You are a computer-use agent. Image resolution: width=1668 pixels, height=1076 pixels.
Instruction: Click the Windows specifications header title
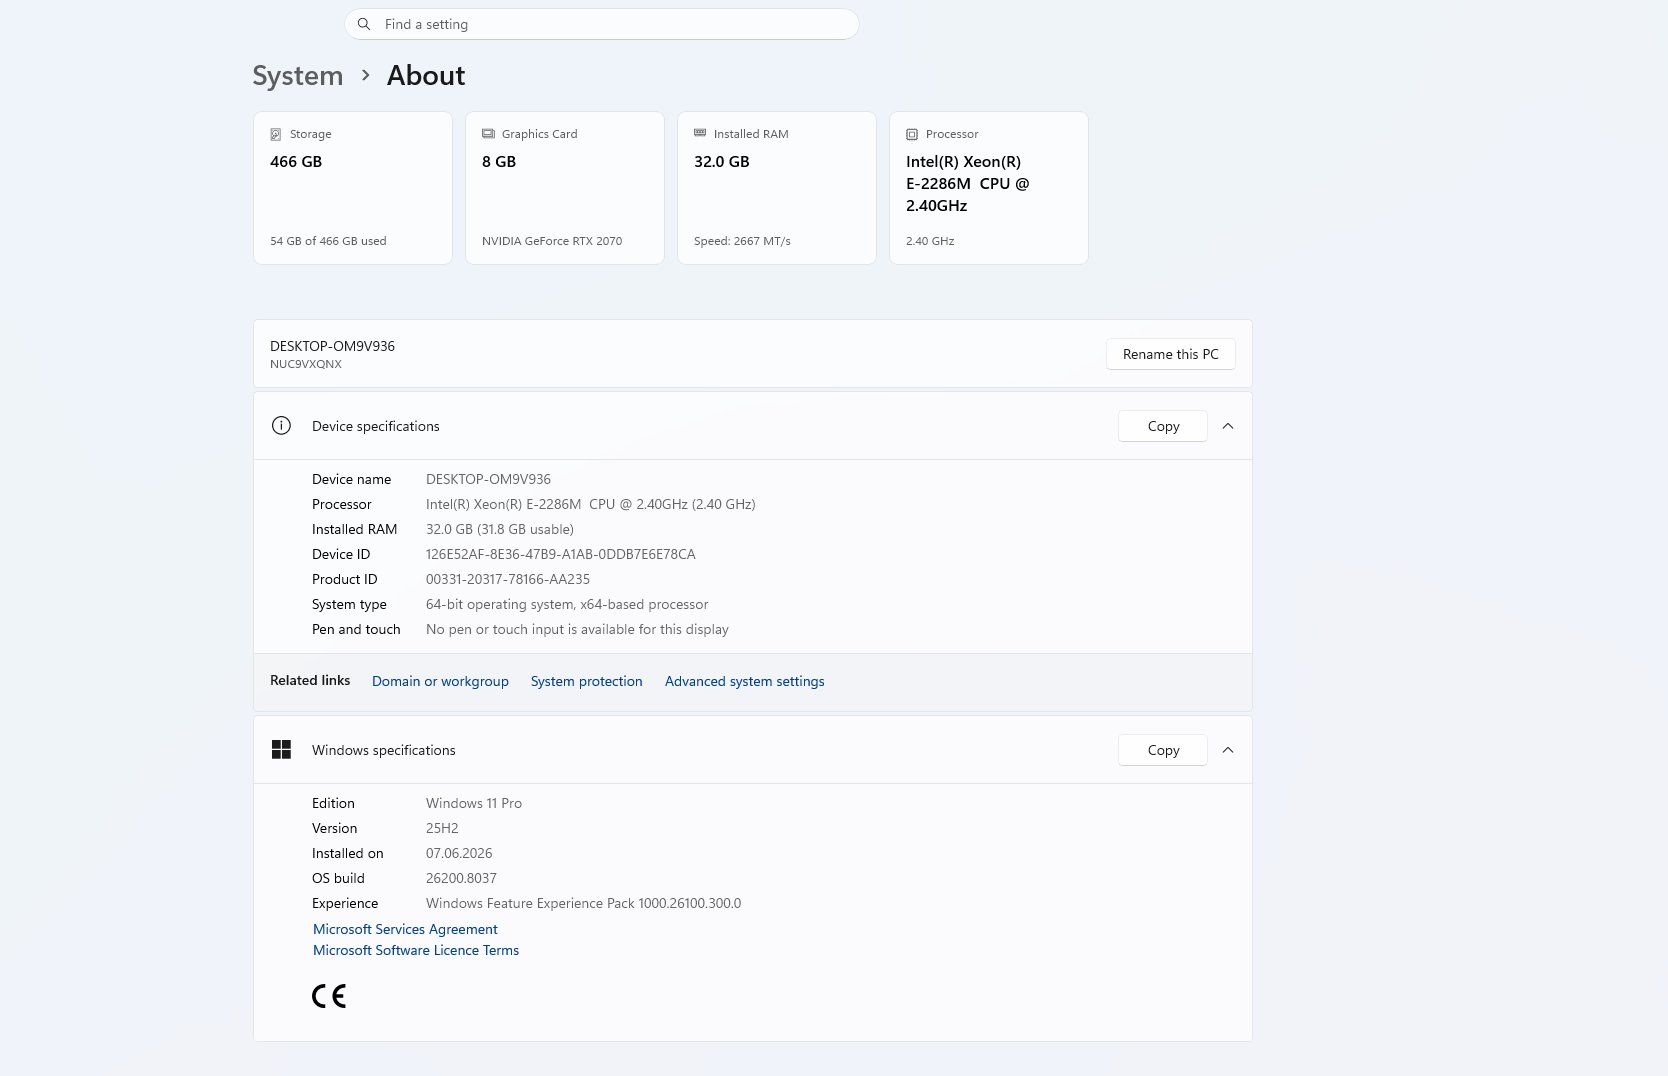pyautogui.click(x=384, y=750)
